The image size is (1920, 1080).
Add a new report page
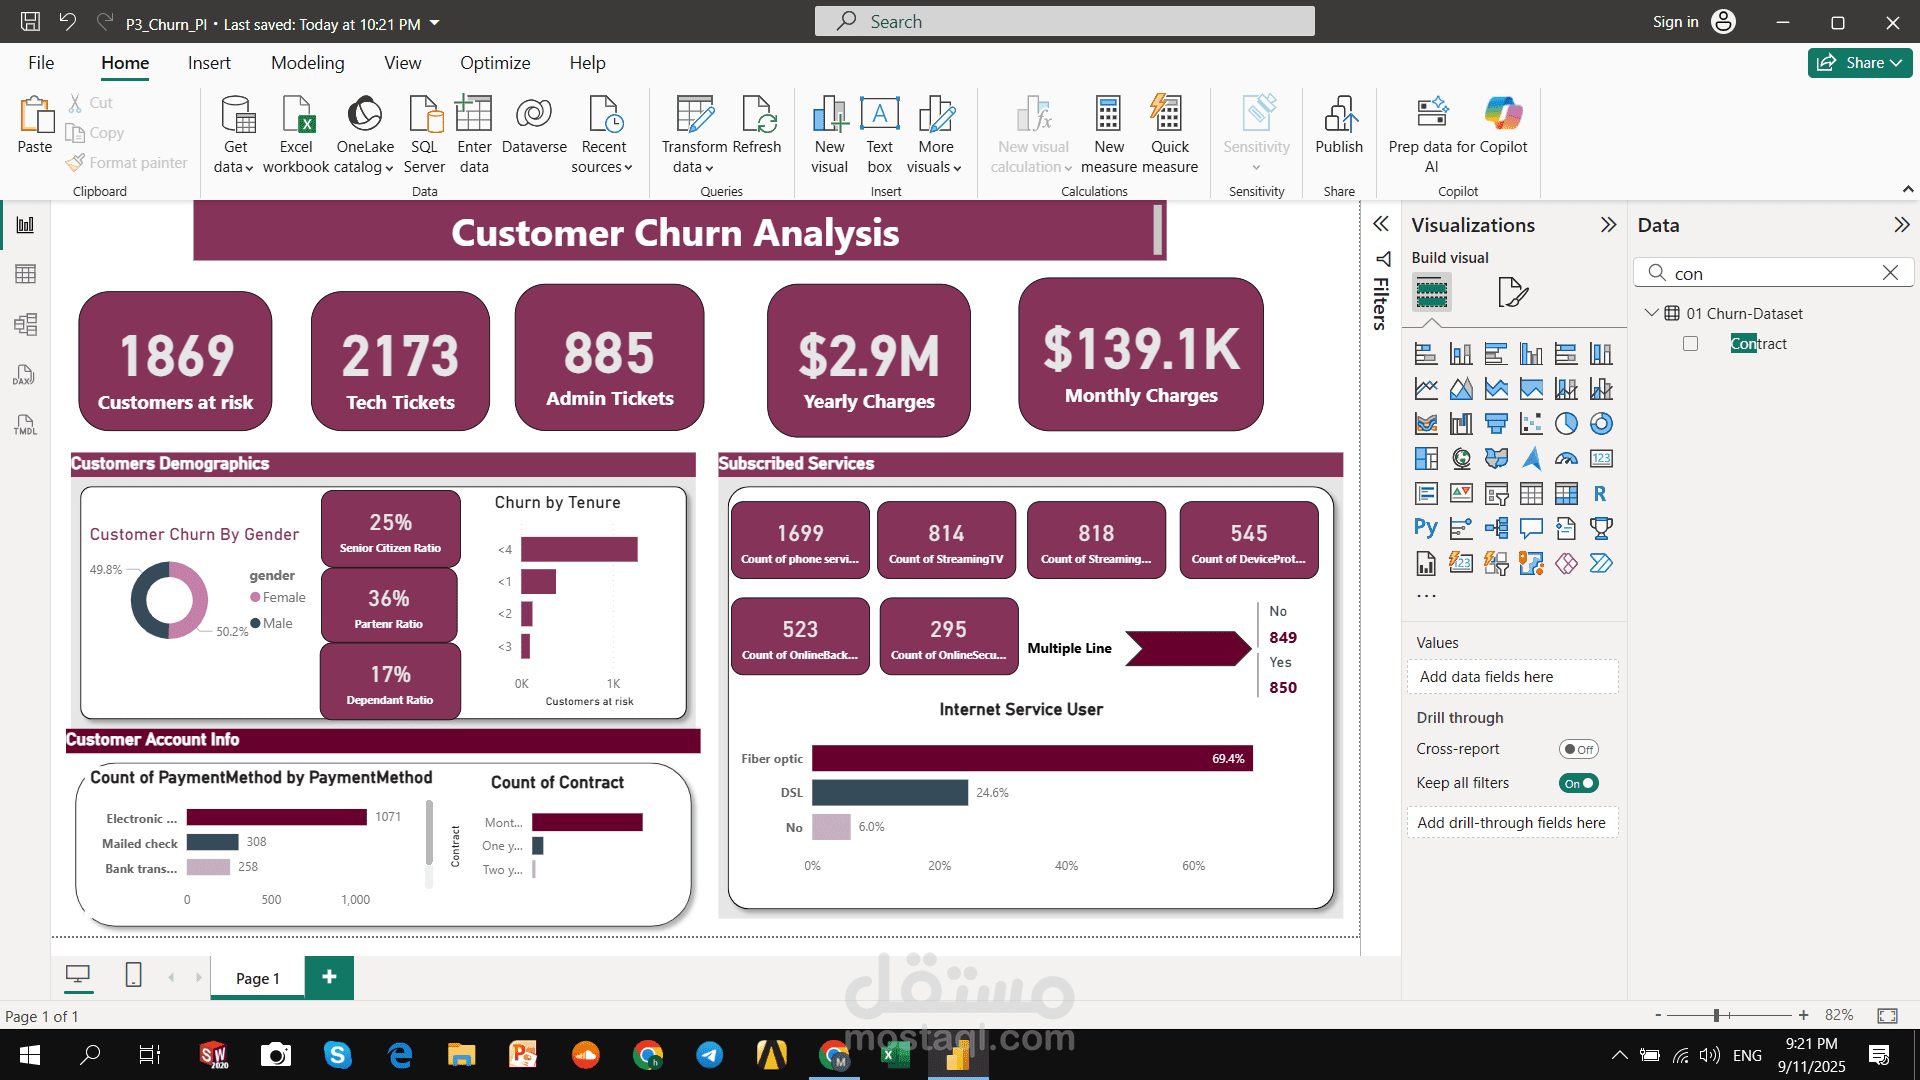click(x=329, y=977)
